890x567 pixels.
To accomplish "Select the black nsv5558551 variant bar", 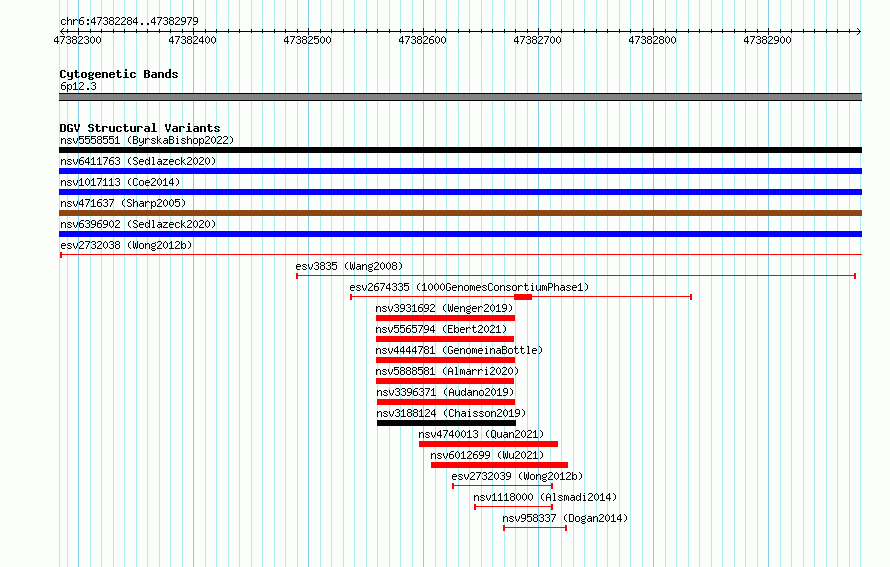I will click(x=460, y=150).
